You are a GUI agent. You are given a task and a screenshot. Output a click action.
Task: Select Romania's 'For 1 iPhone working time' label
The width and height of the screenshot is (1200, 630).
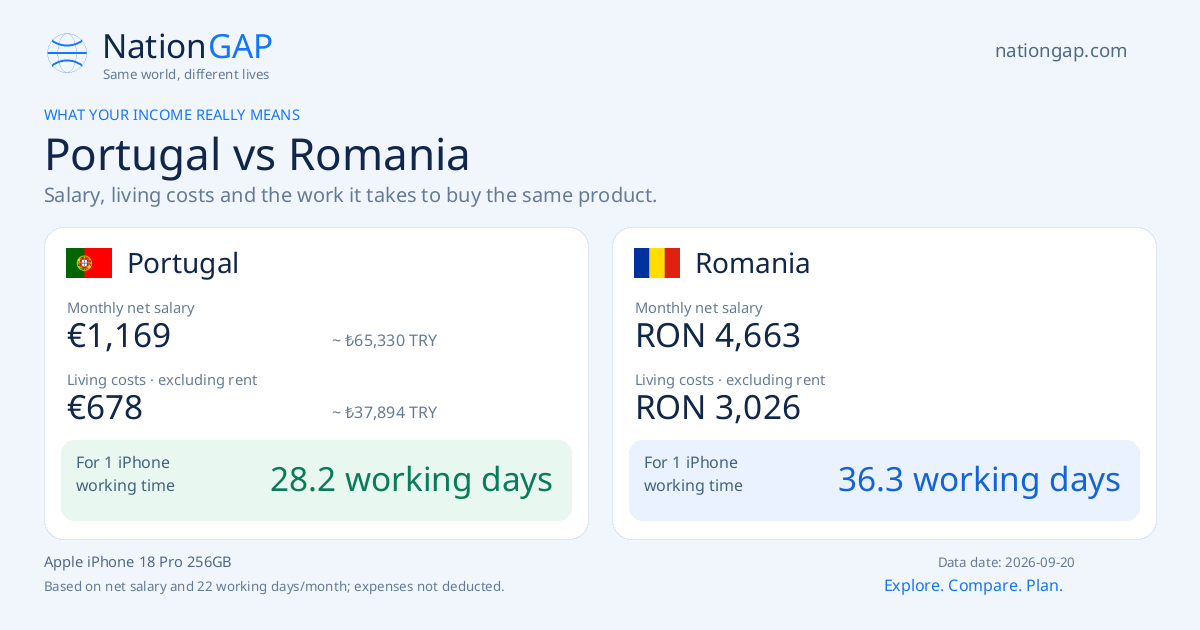(x=693, y=474)
